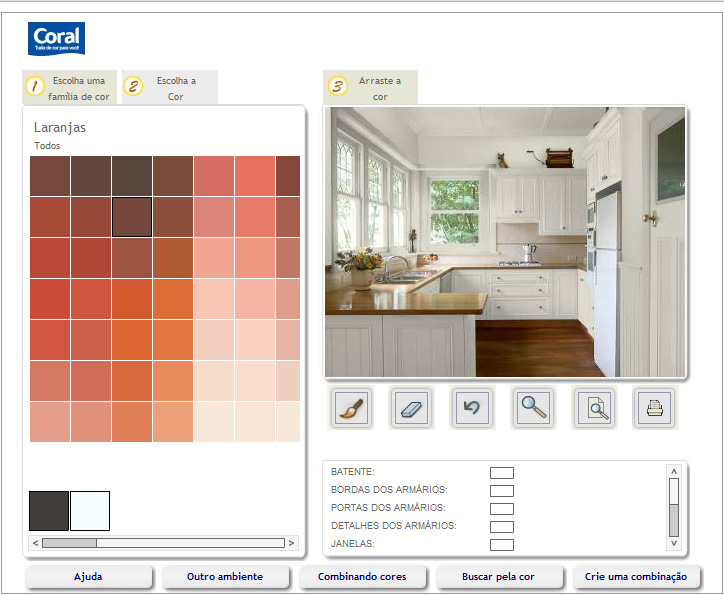Pick the bottom-left light salmon swatch
The height and width of the screenshot is (595, 724).
(50, 422)
